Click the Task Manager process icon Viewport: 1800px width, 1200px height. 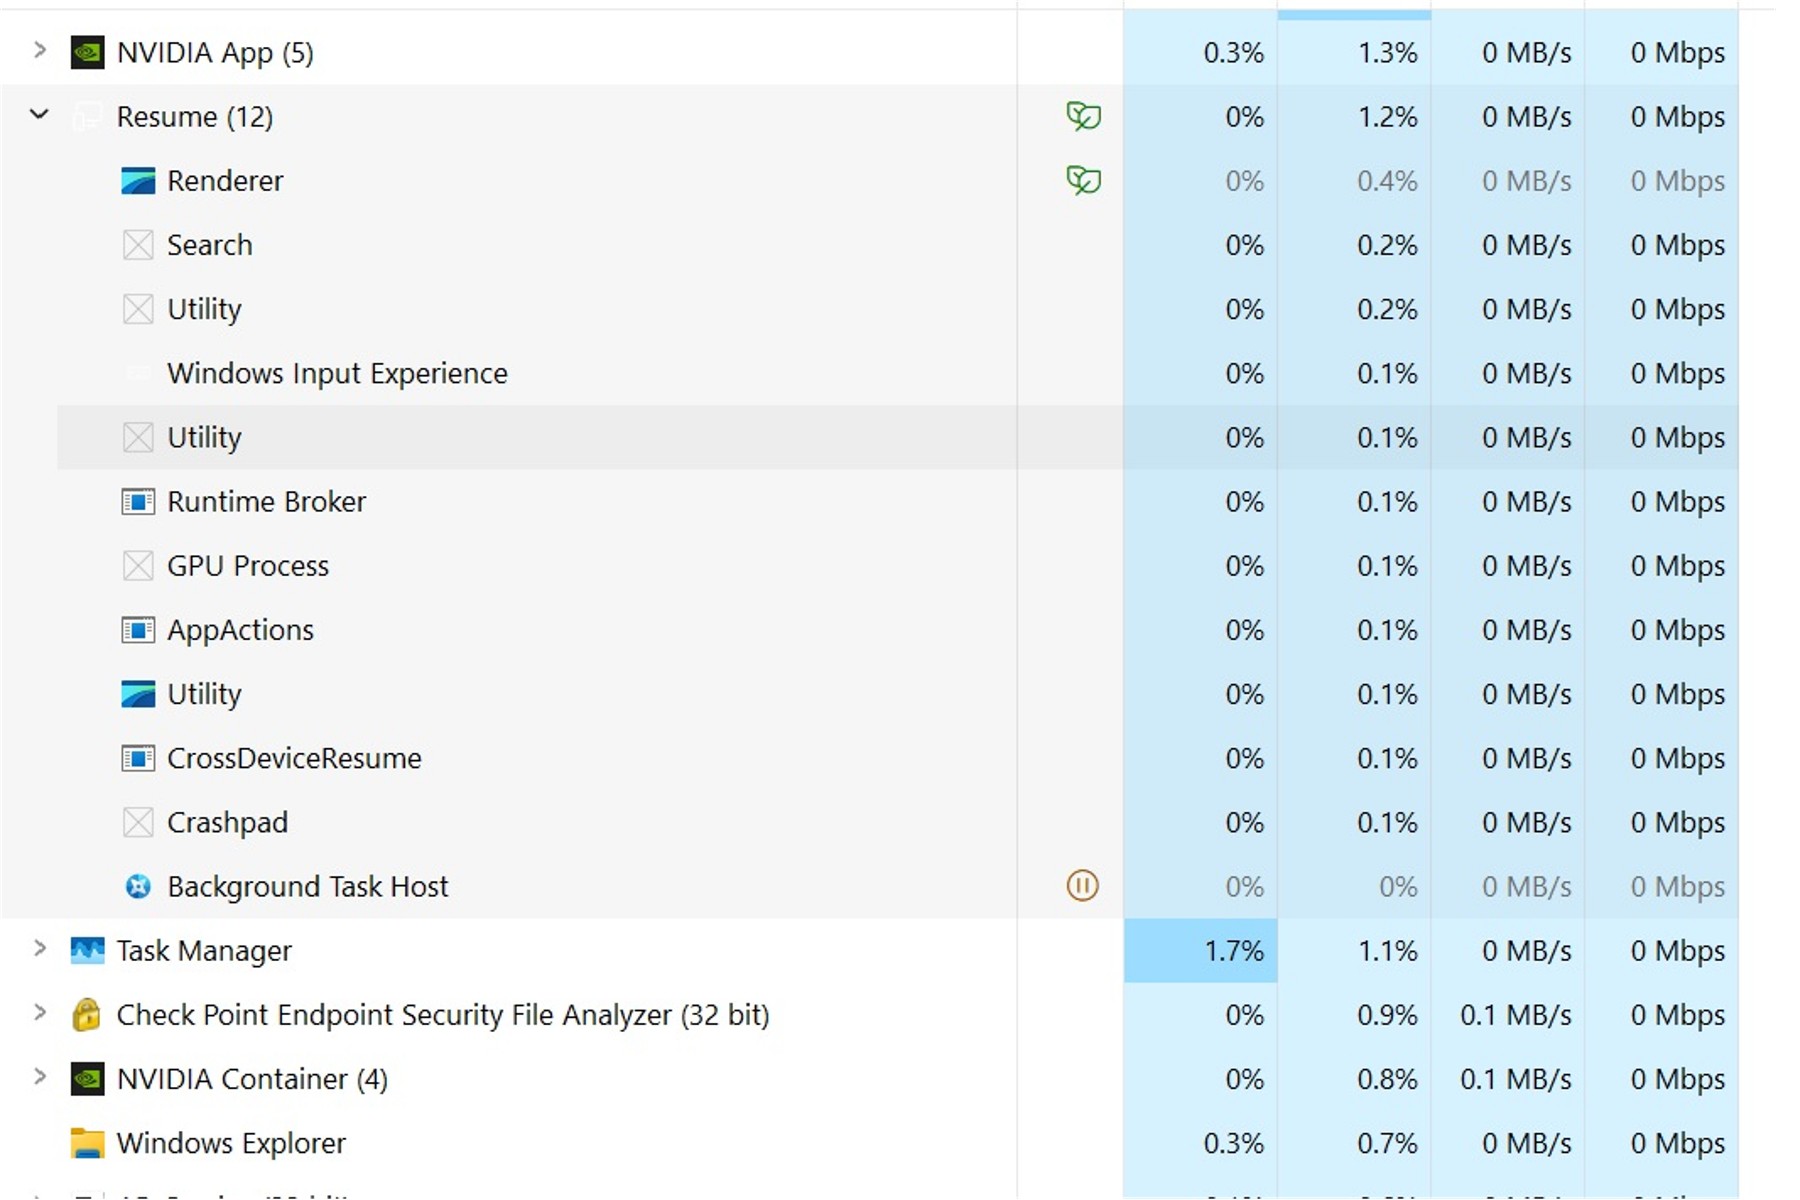(x=88, y=950)
